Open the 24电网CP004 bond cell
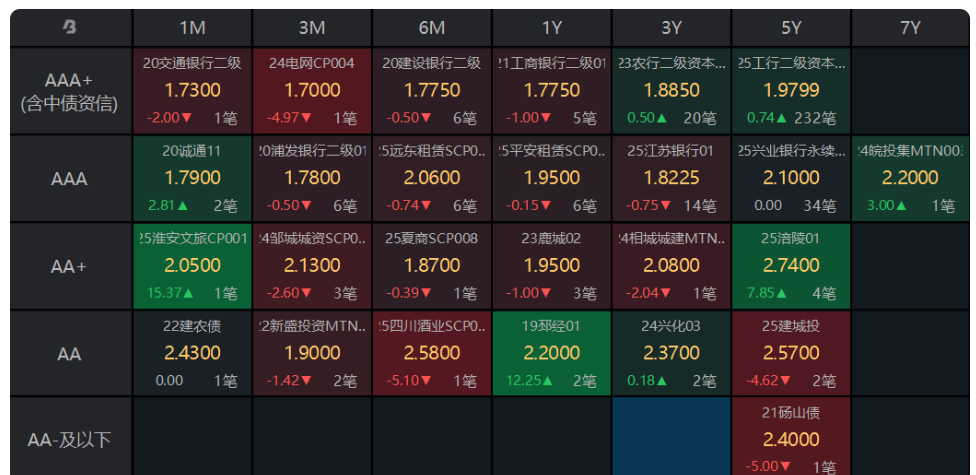Screen dimensions: 976x475 pos(312,91)
